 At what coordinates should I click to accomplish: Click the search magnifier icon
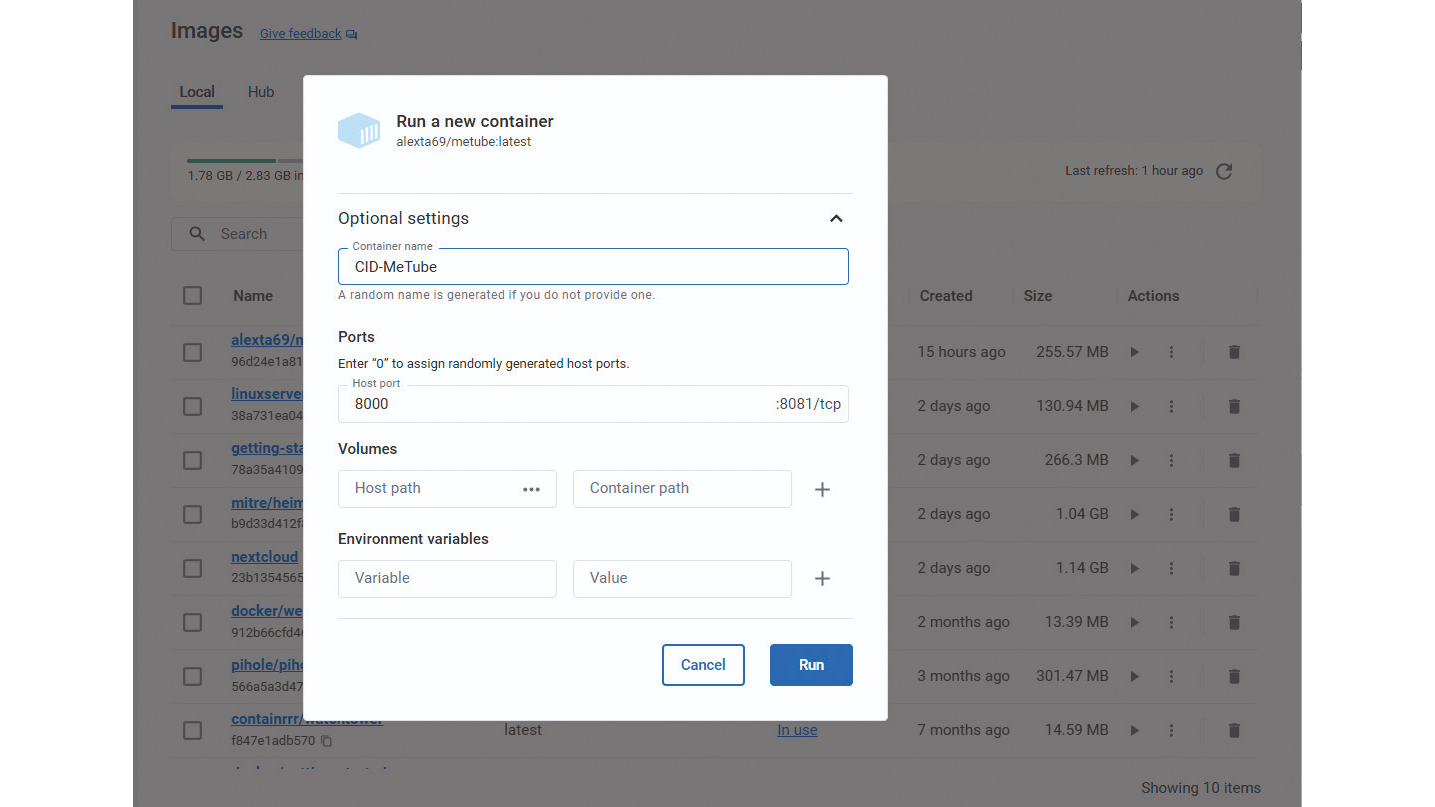click(197, 234)
